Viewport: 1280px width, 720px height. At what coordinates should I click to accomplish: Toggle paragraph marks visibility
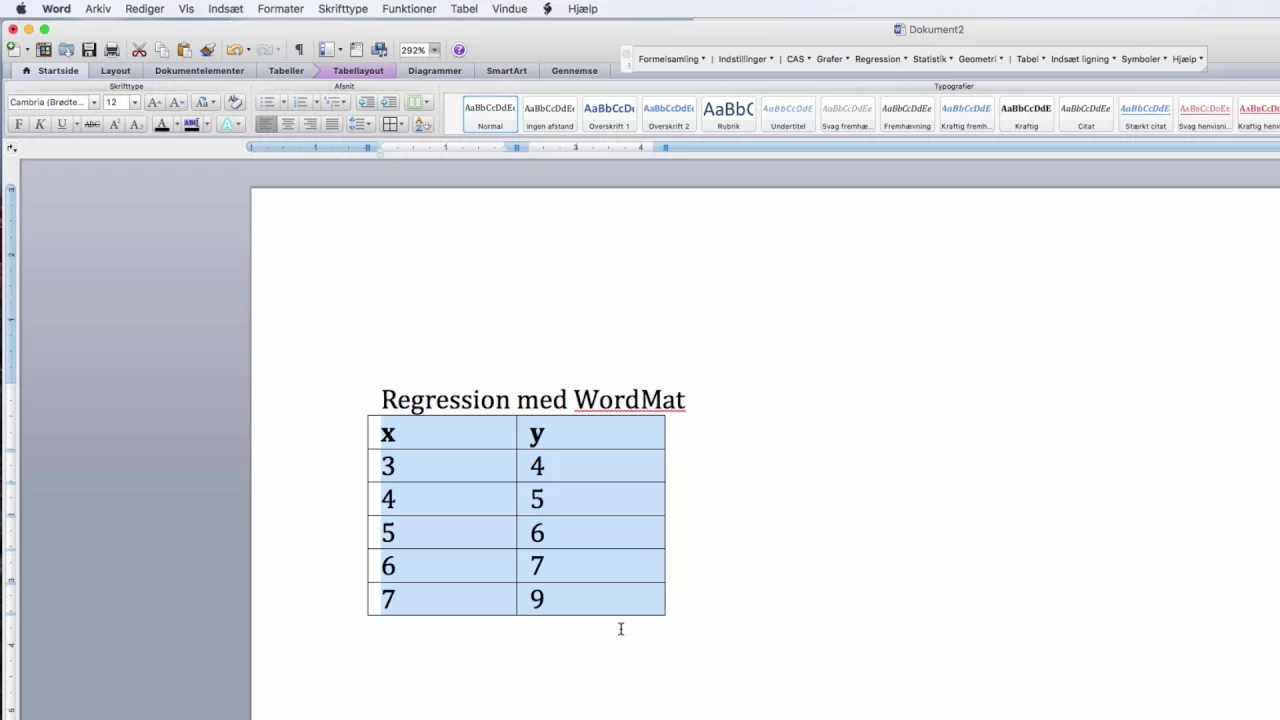click(x=298, y=50)
